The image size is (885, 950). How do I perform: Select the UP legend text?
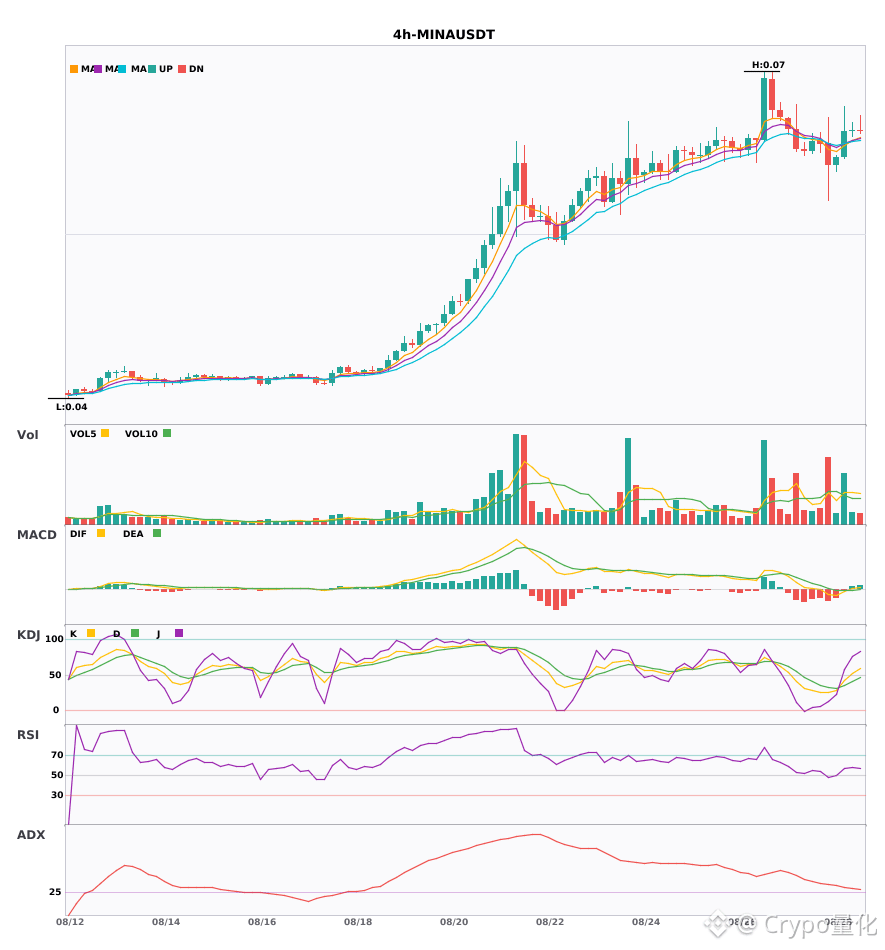166,69
